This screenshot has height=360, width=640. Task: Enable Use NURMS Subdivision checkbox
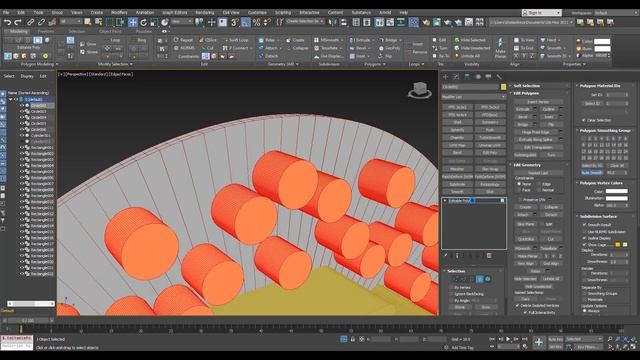tap(584, 231)
